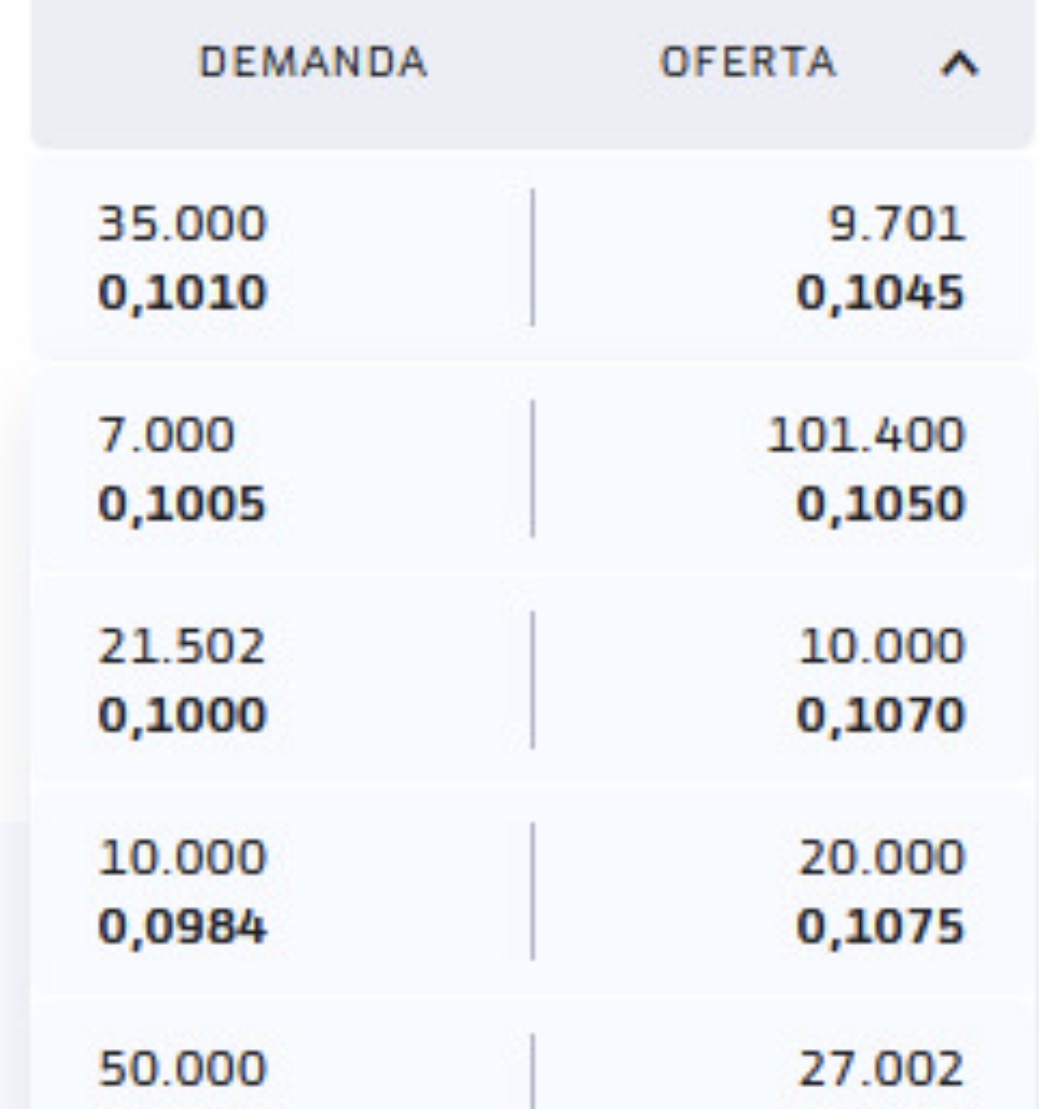Image resolution: width=1039 pixels, height=1109 pixels.
Task: Select the 35.000 demand quantity
Action: coord(183,224)
